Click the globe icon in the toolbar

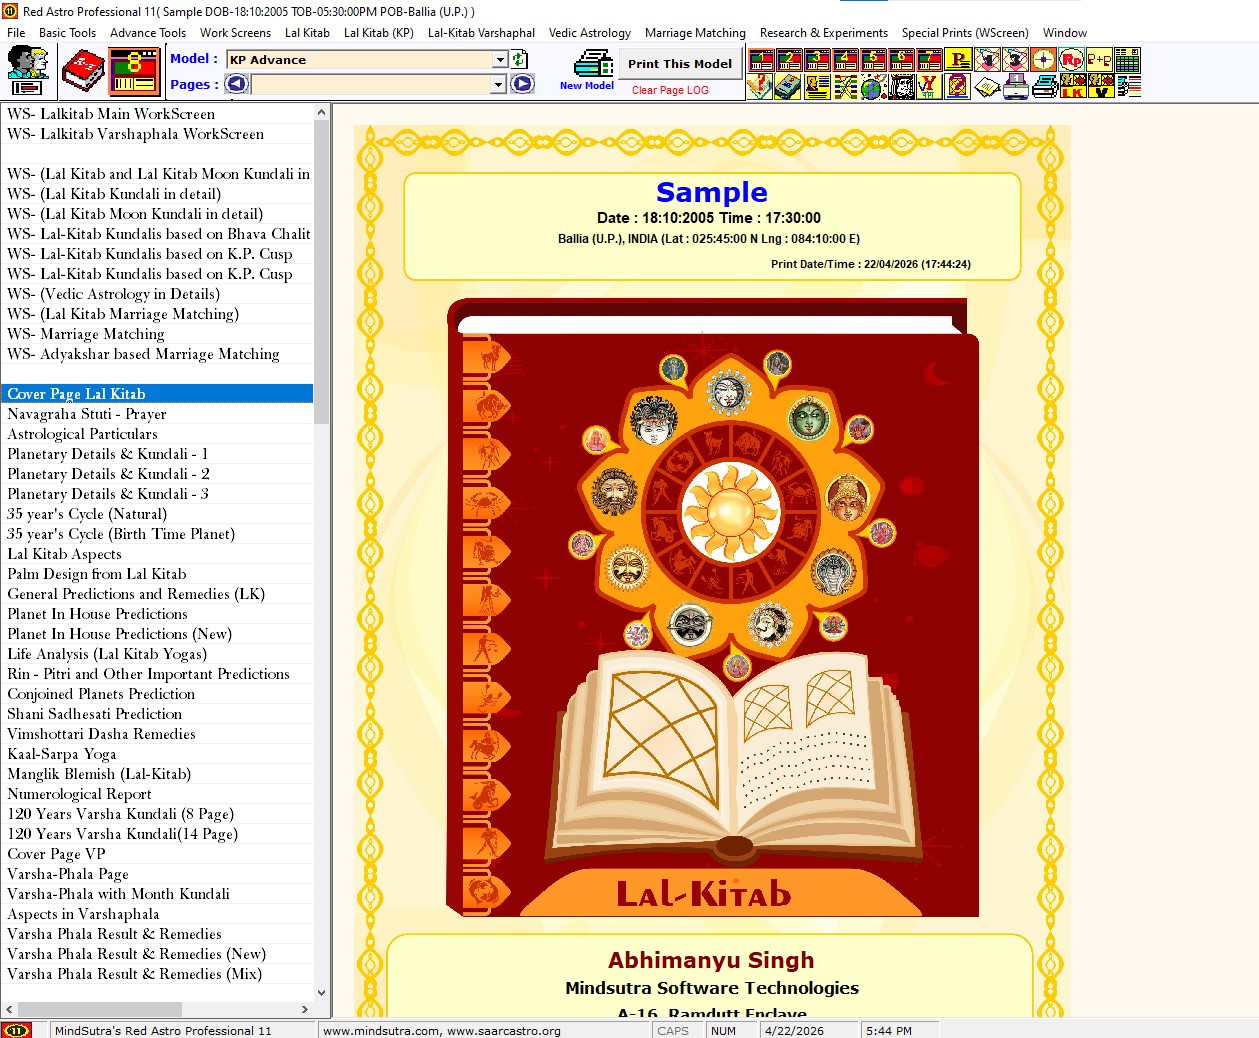(x=873, y=87)
